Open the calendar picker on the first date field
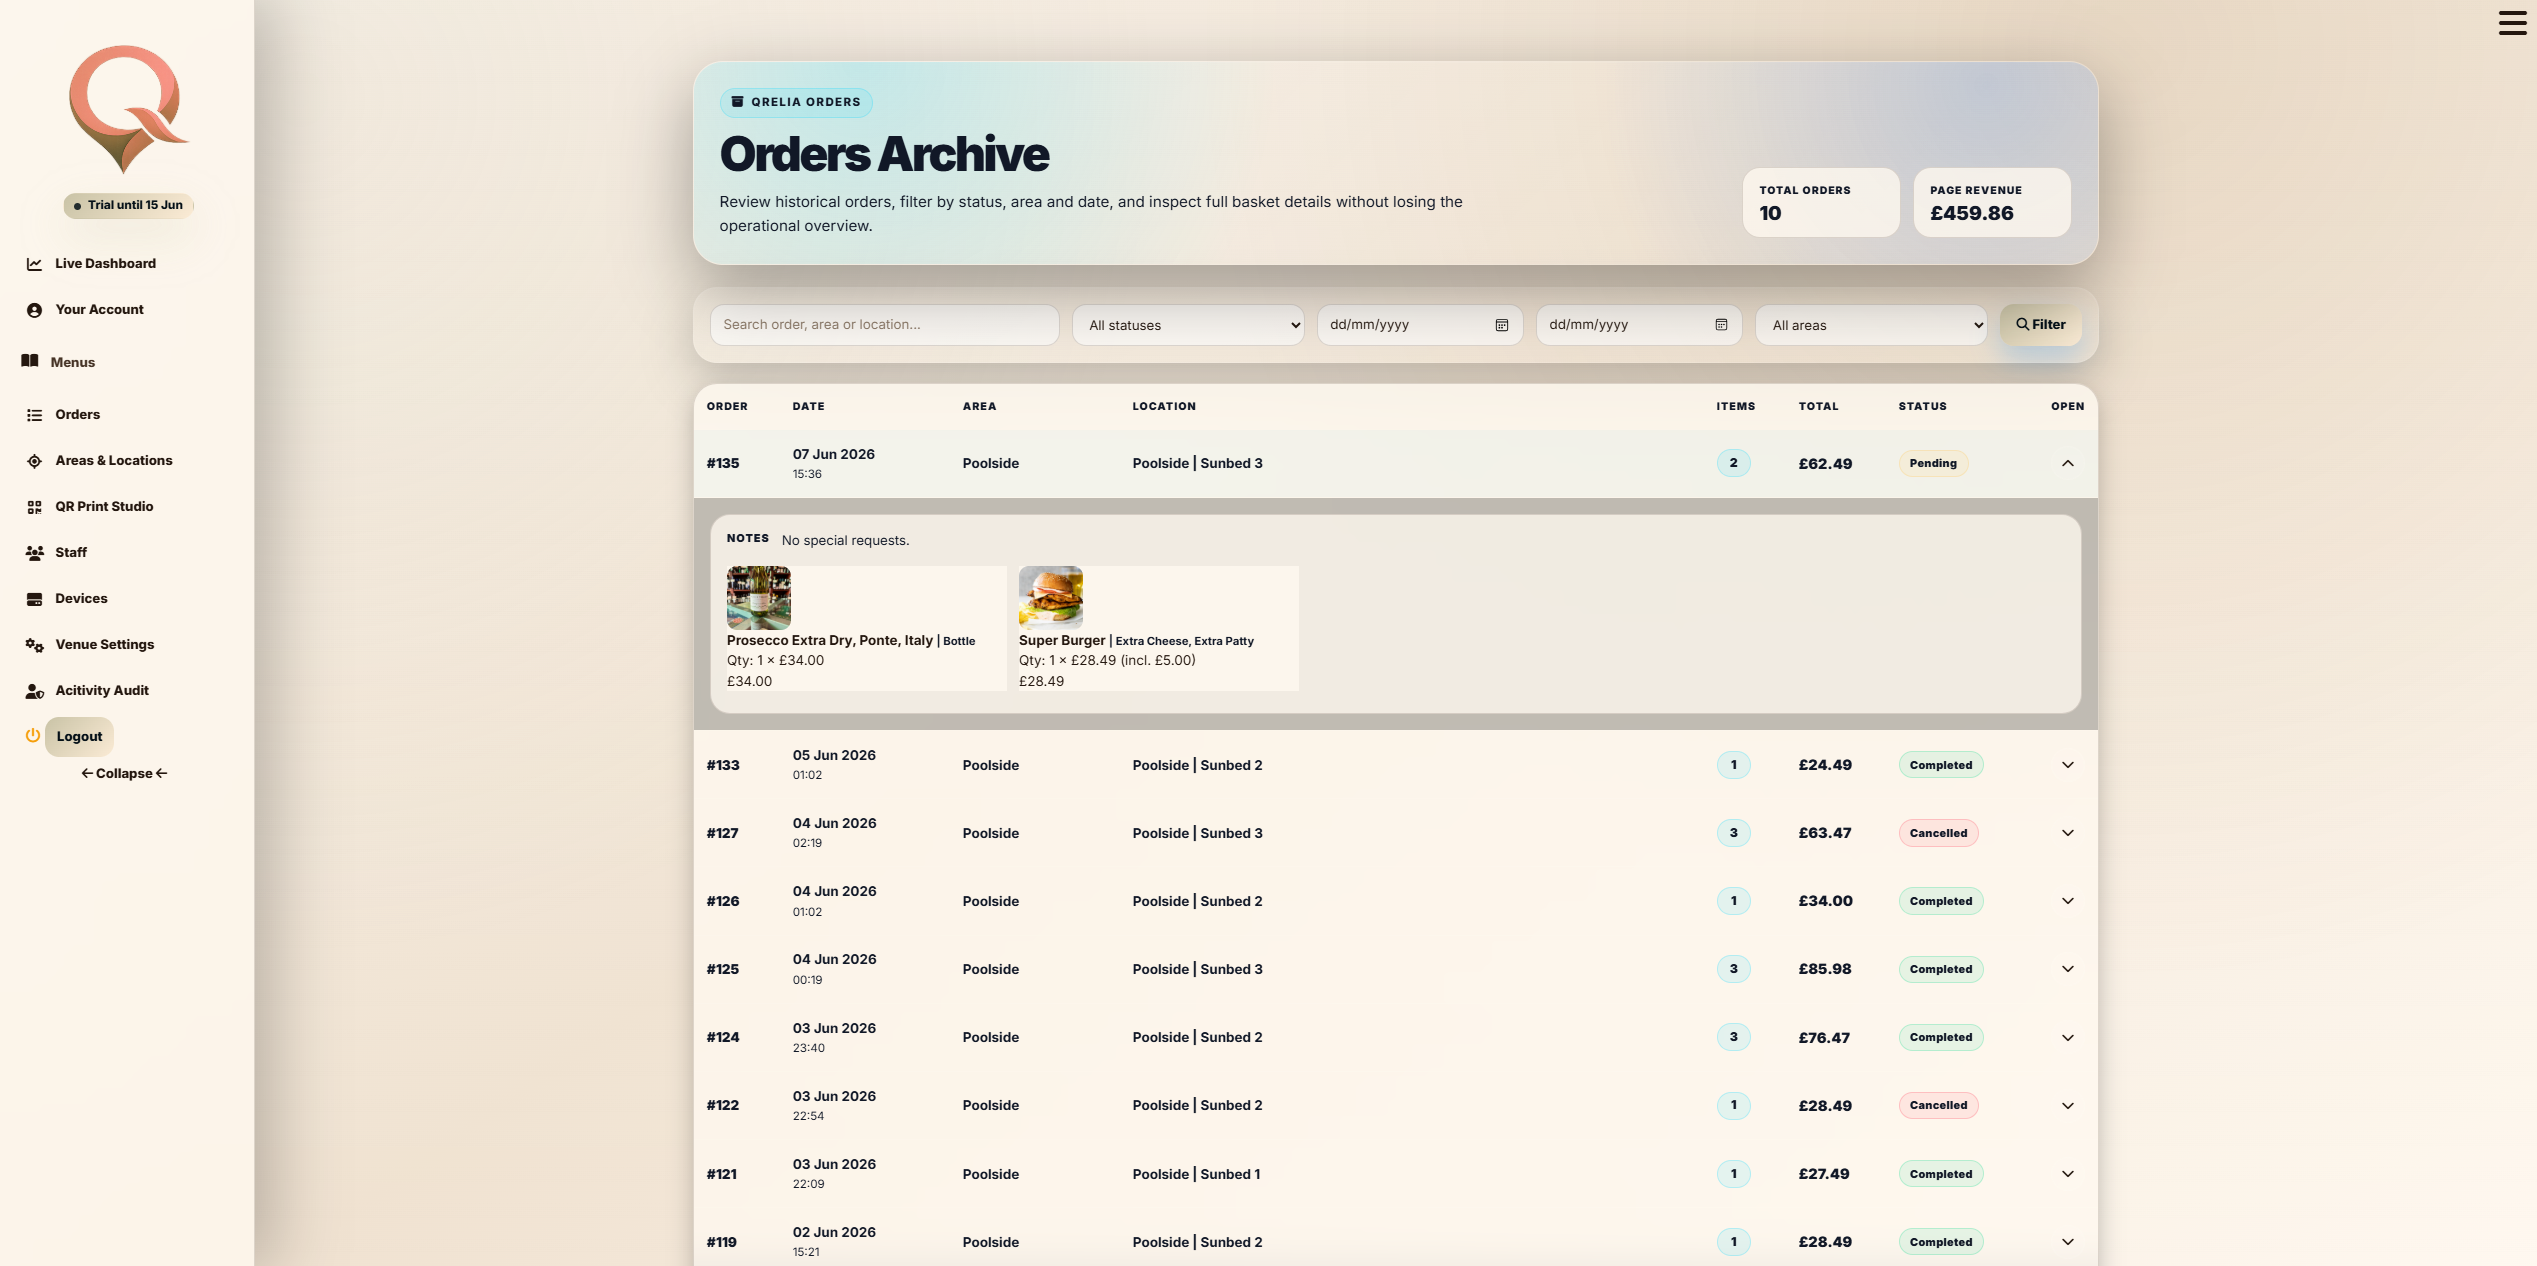Screen dimensions: 2537x1266 coord(1501,325)
